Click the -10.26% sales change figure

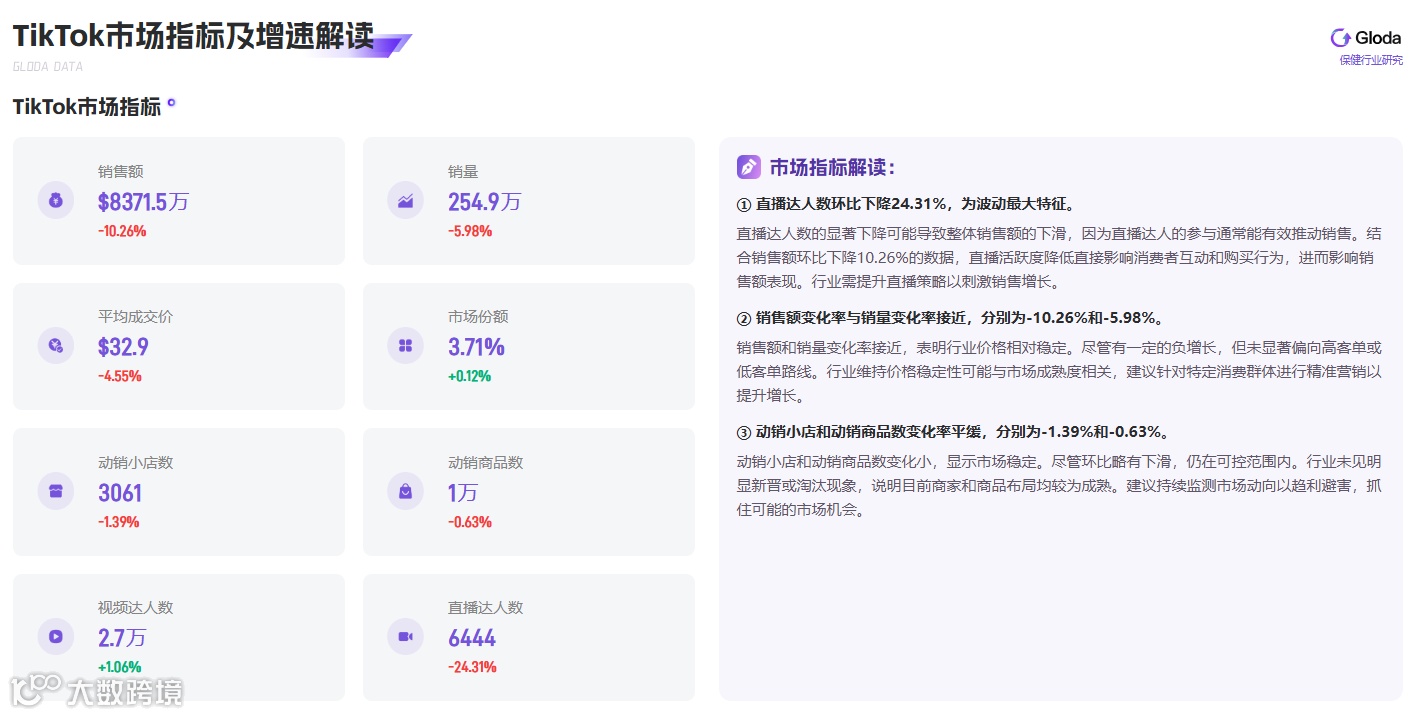122,231
